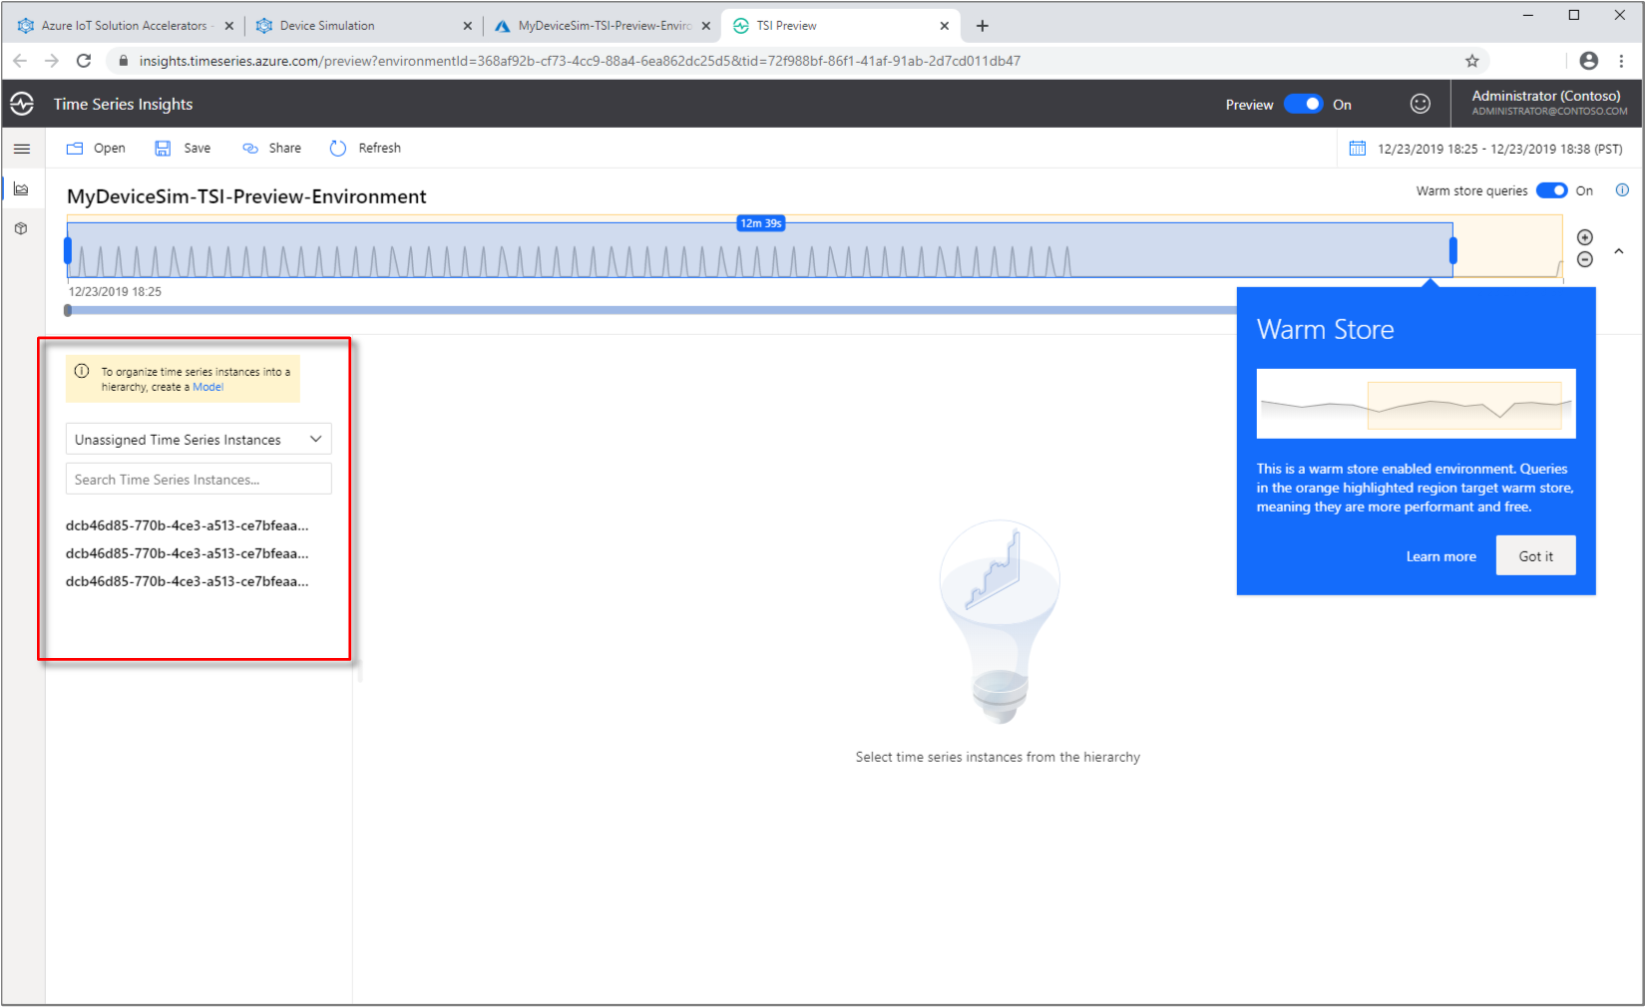Go back in browser history
Image resolution: width=1646 pixels, height=1007 pixels.
[20, 61]
